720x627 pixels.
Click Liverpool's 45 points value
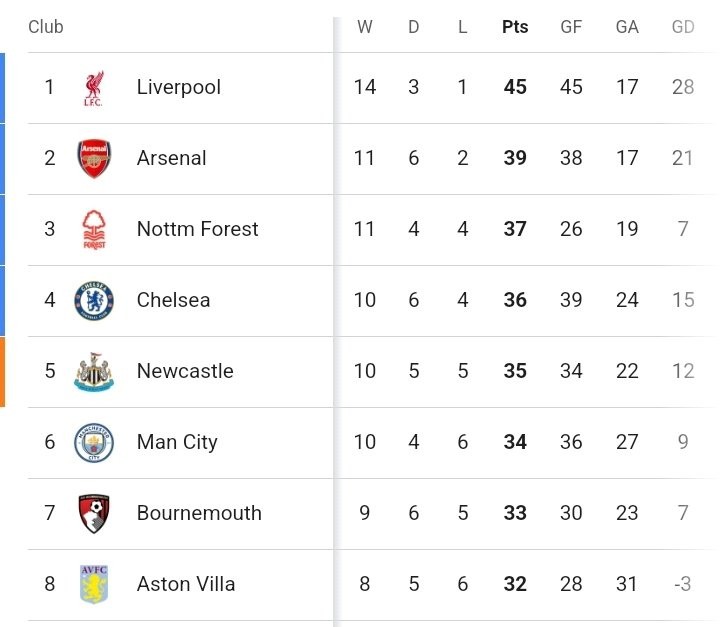[x=515, y=88]
